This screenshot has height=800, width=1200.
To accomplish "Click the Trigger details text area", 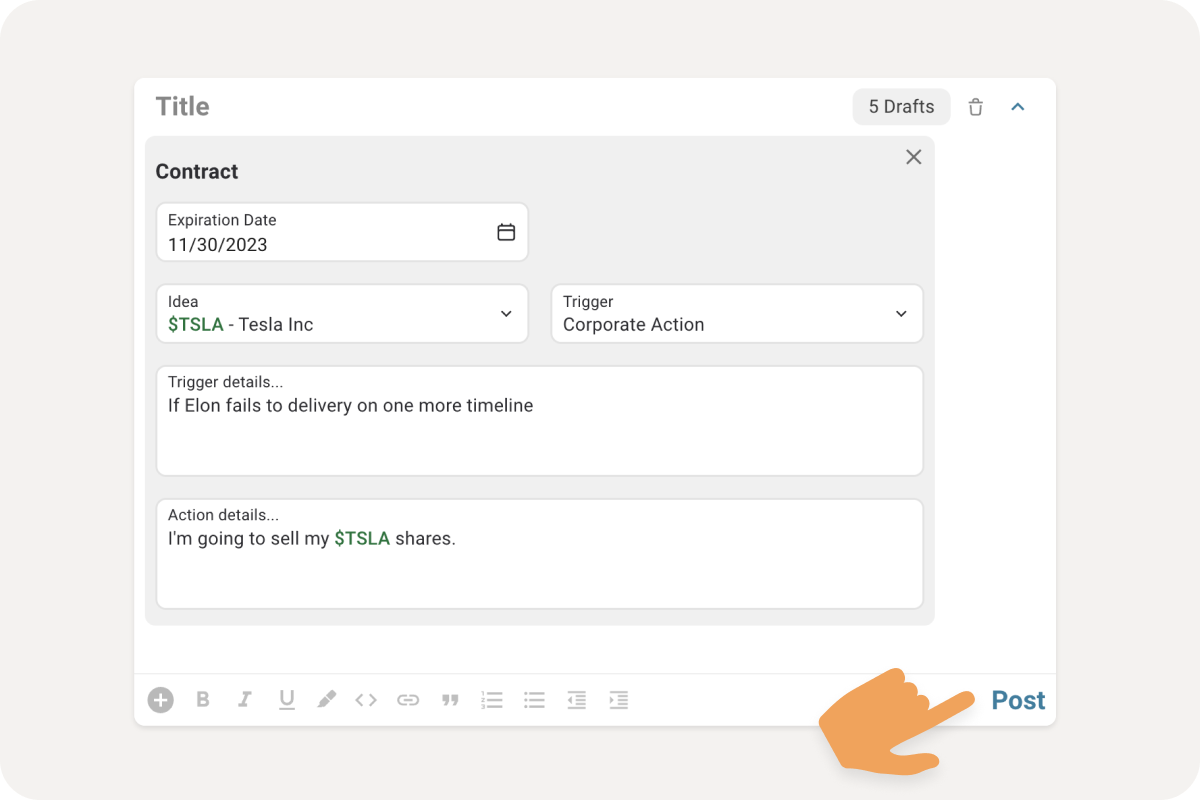I will pyautogui.click(x=540, y=421).
